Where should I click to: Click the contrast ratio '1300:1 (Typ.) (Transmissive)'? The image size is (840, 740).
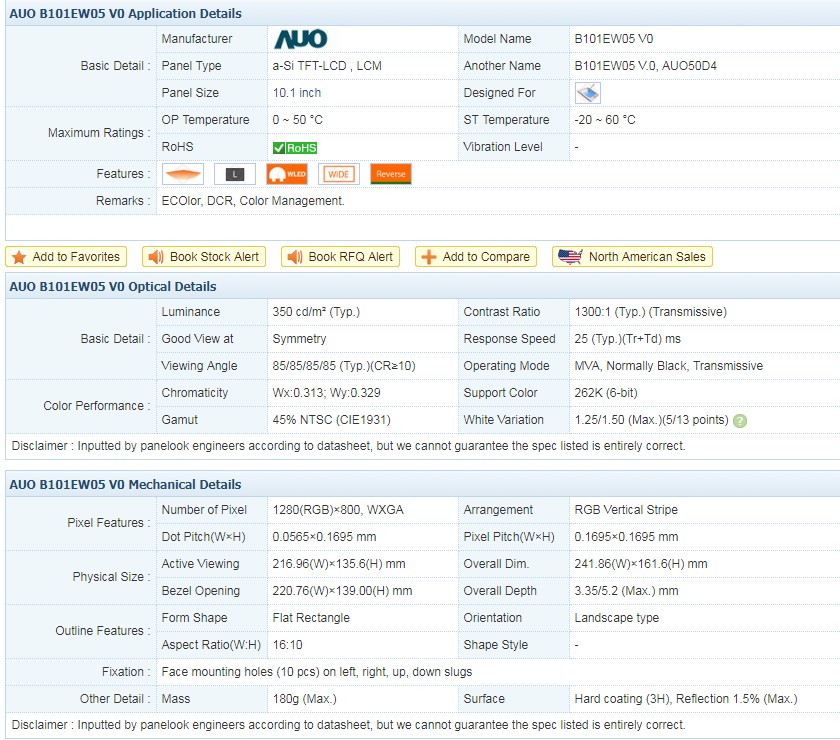point(650,312)
